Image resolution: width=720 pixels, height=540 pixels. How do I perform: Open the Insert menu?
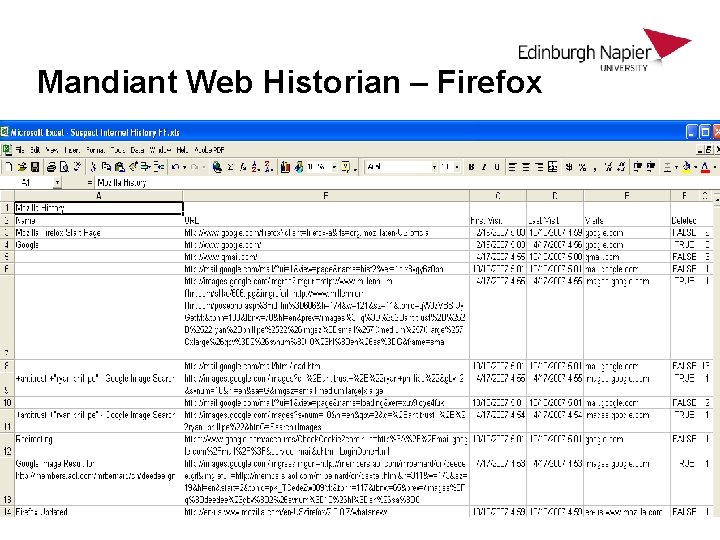(72, 150)
